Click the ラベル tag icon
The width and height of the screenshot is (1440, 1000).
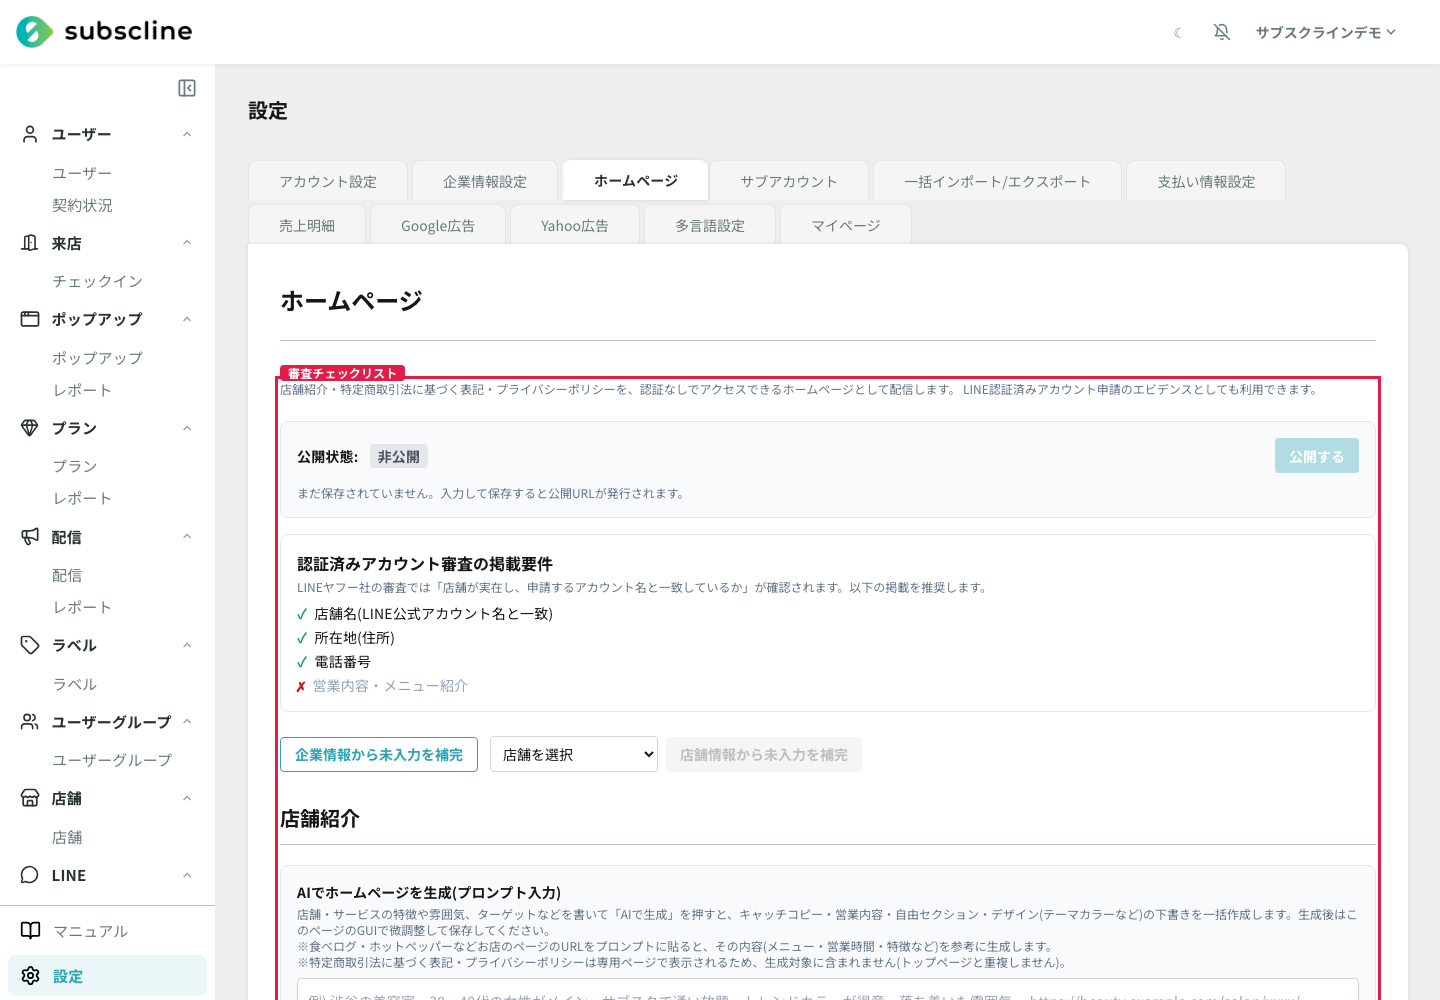pyautogui.click(x=30, y=645)
